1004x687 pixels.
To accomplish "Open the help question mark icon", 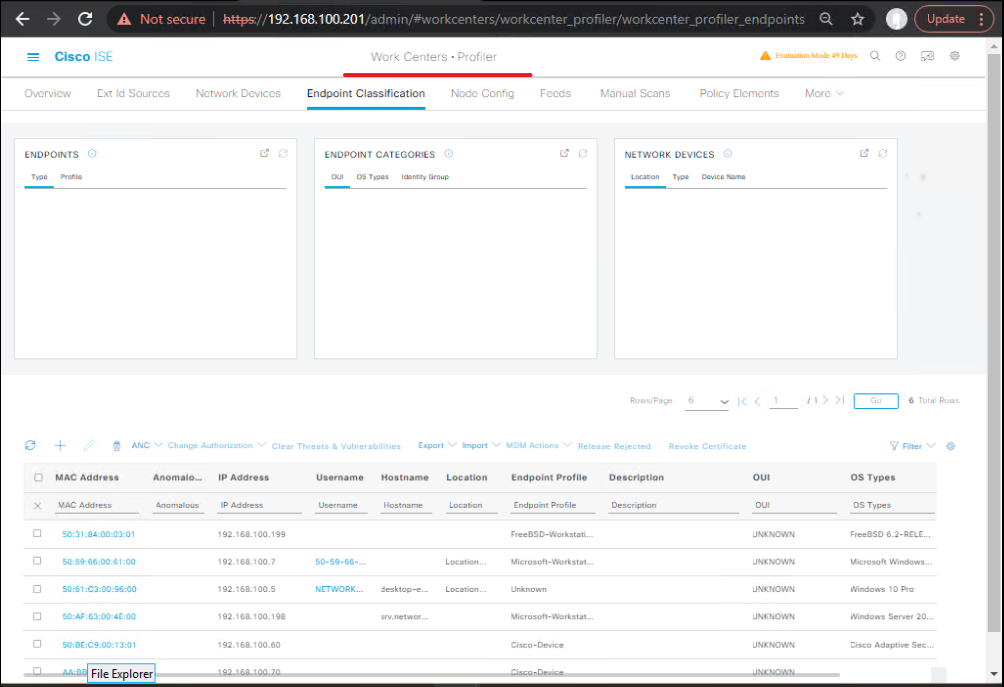I will 900,56.
